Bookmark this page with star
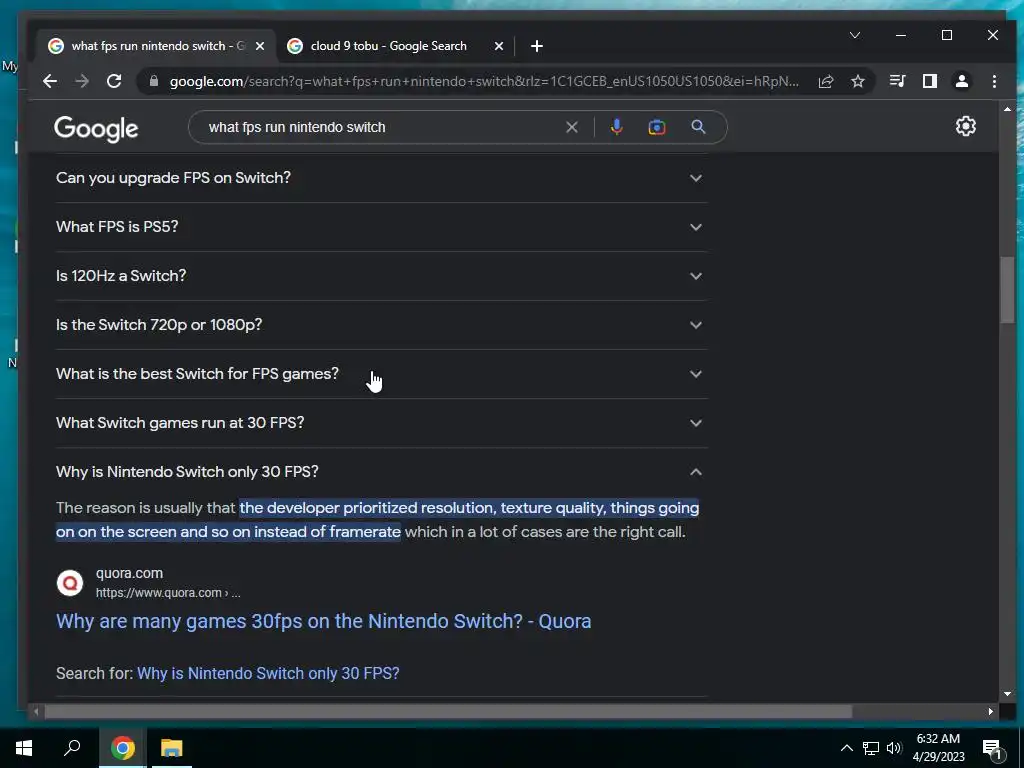The width and height of the screenshot is (1024, 768). (x=858, y=81)
